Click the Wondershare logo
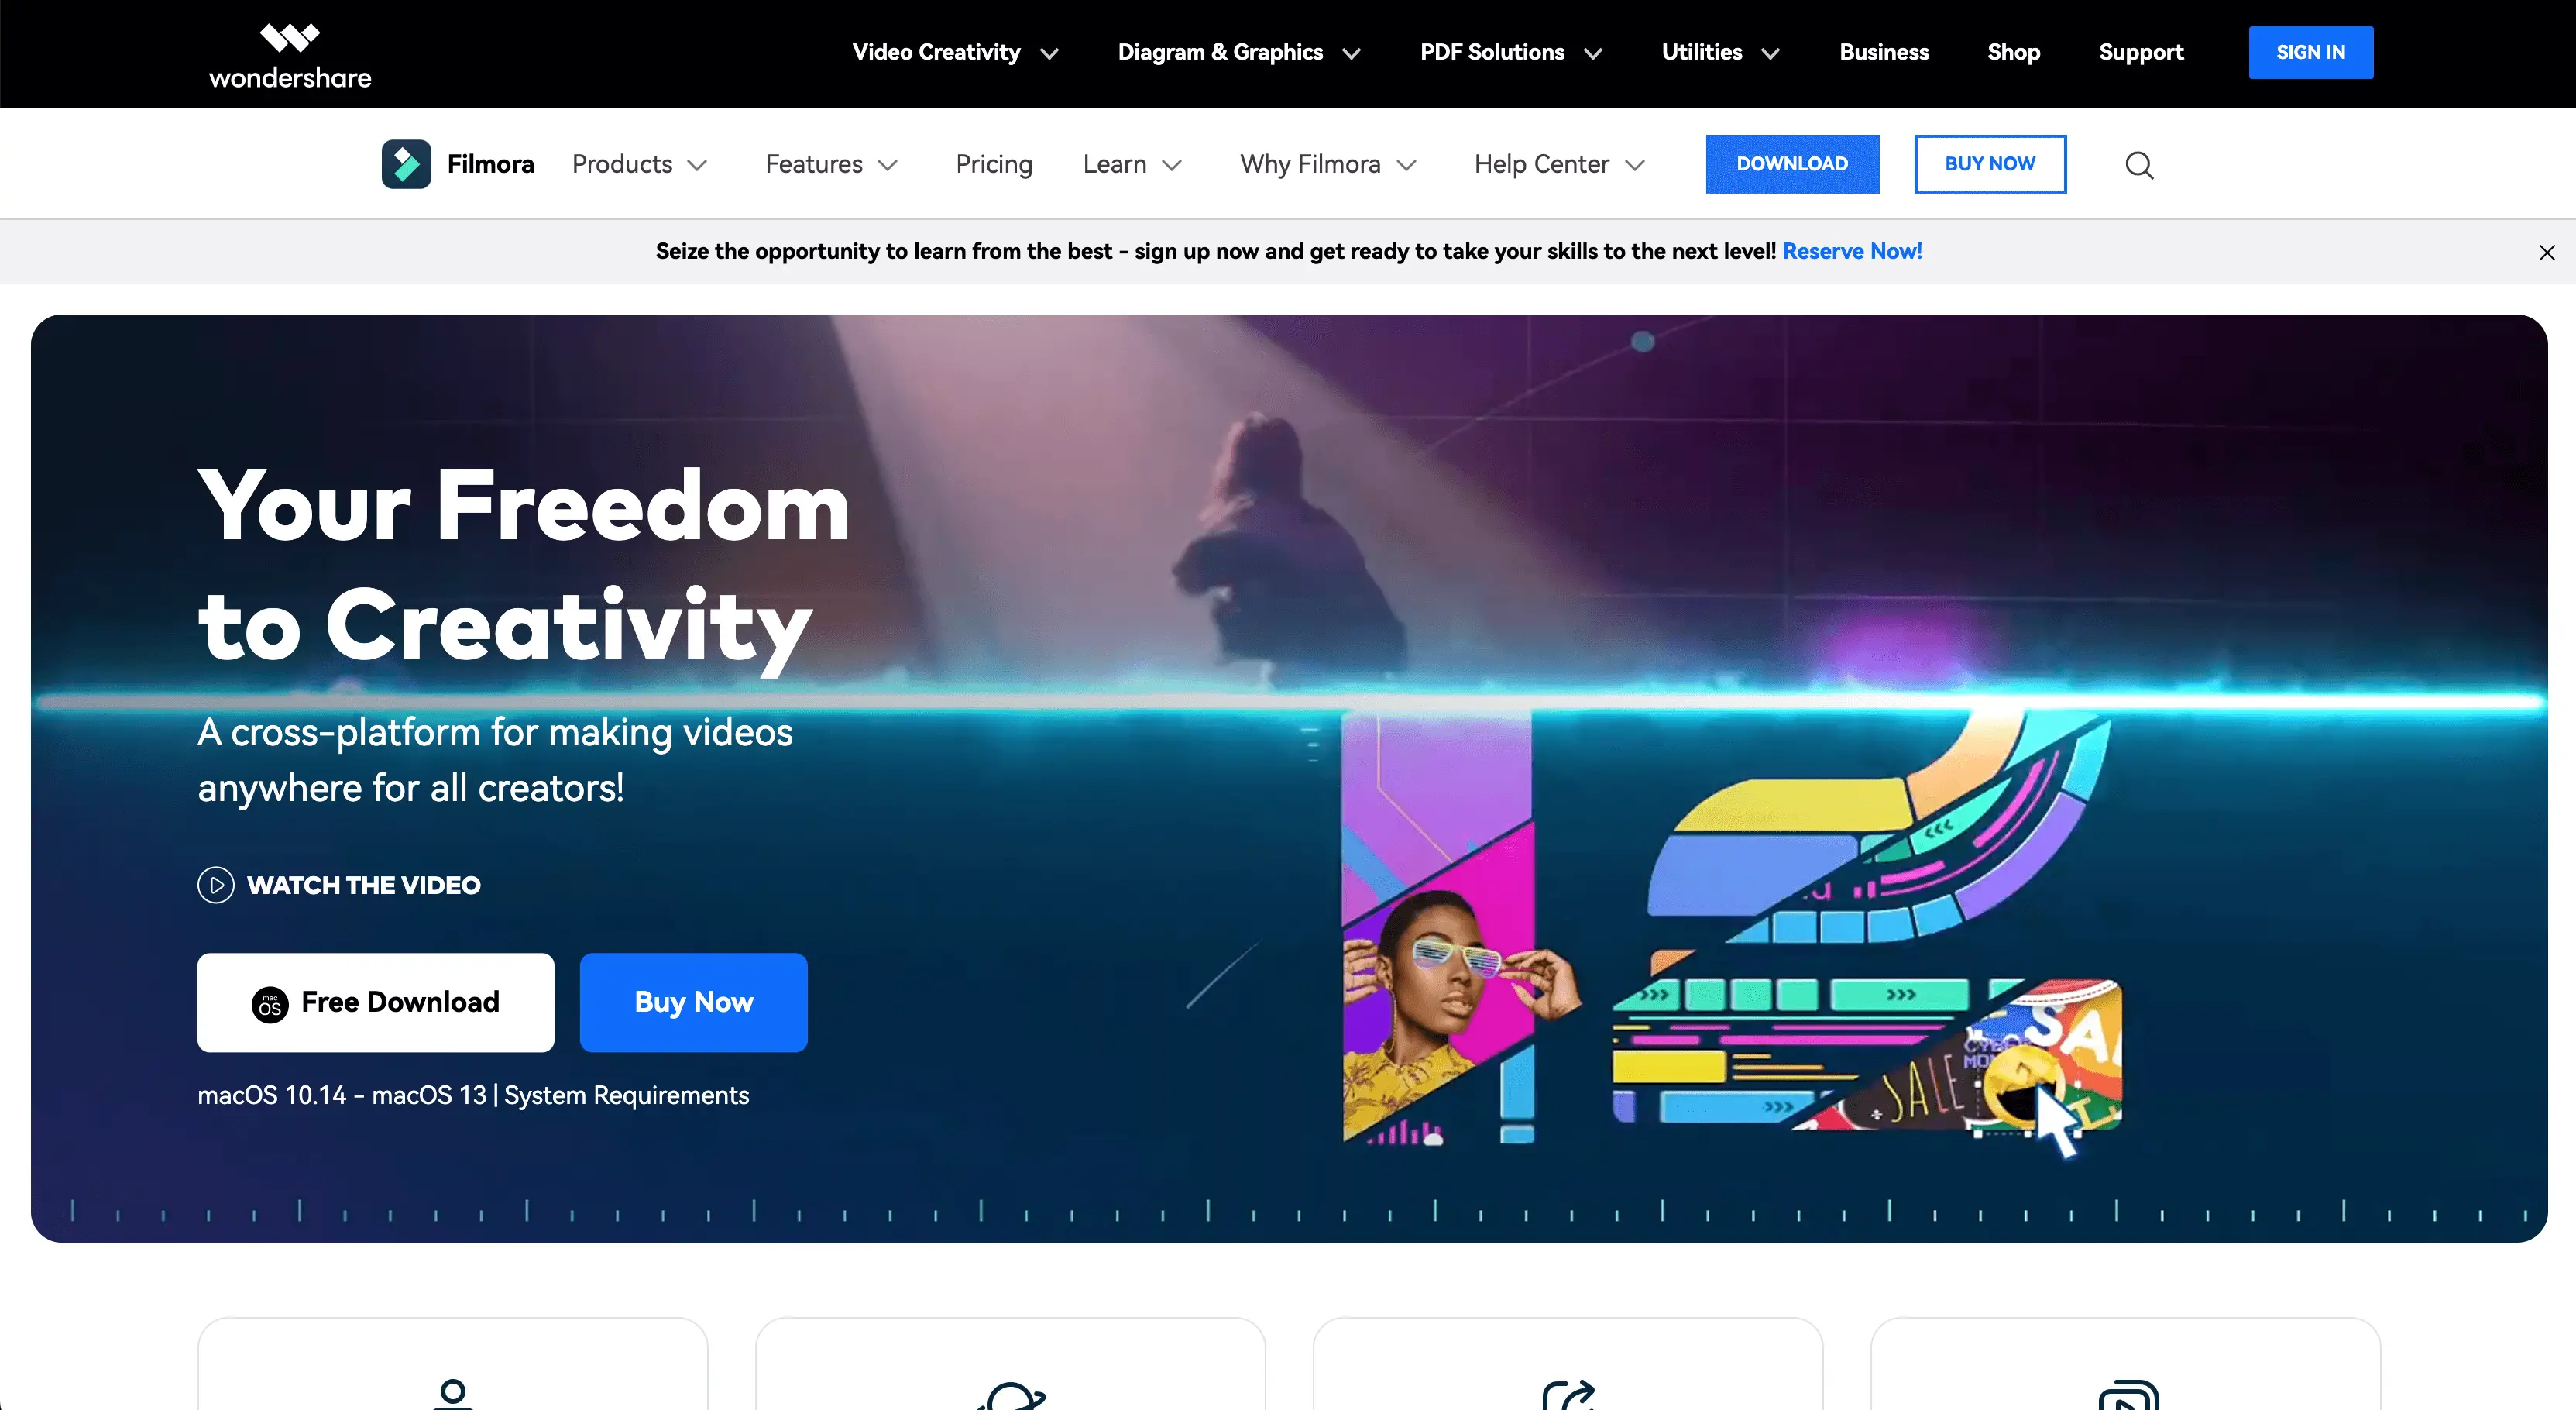Screen dimensions: 2576x1410 point(290,56)
